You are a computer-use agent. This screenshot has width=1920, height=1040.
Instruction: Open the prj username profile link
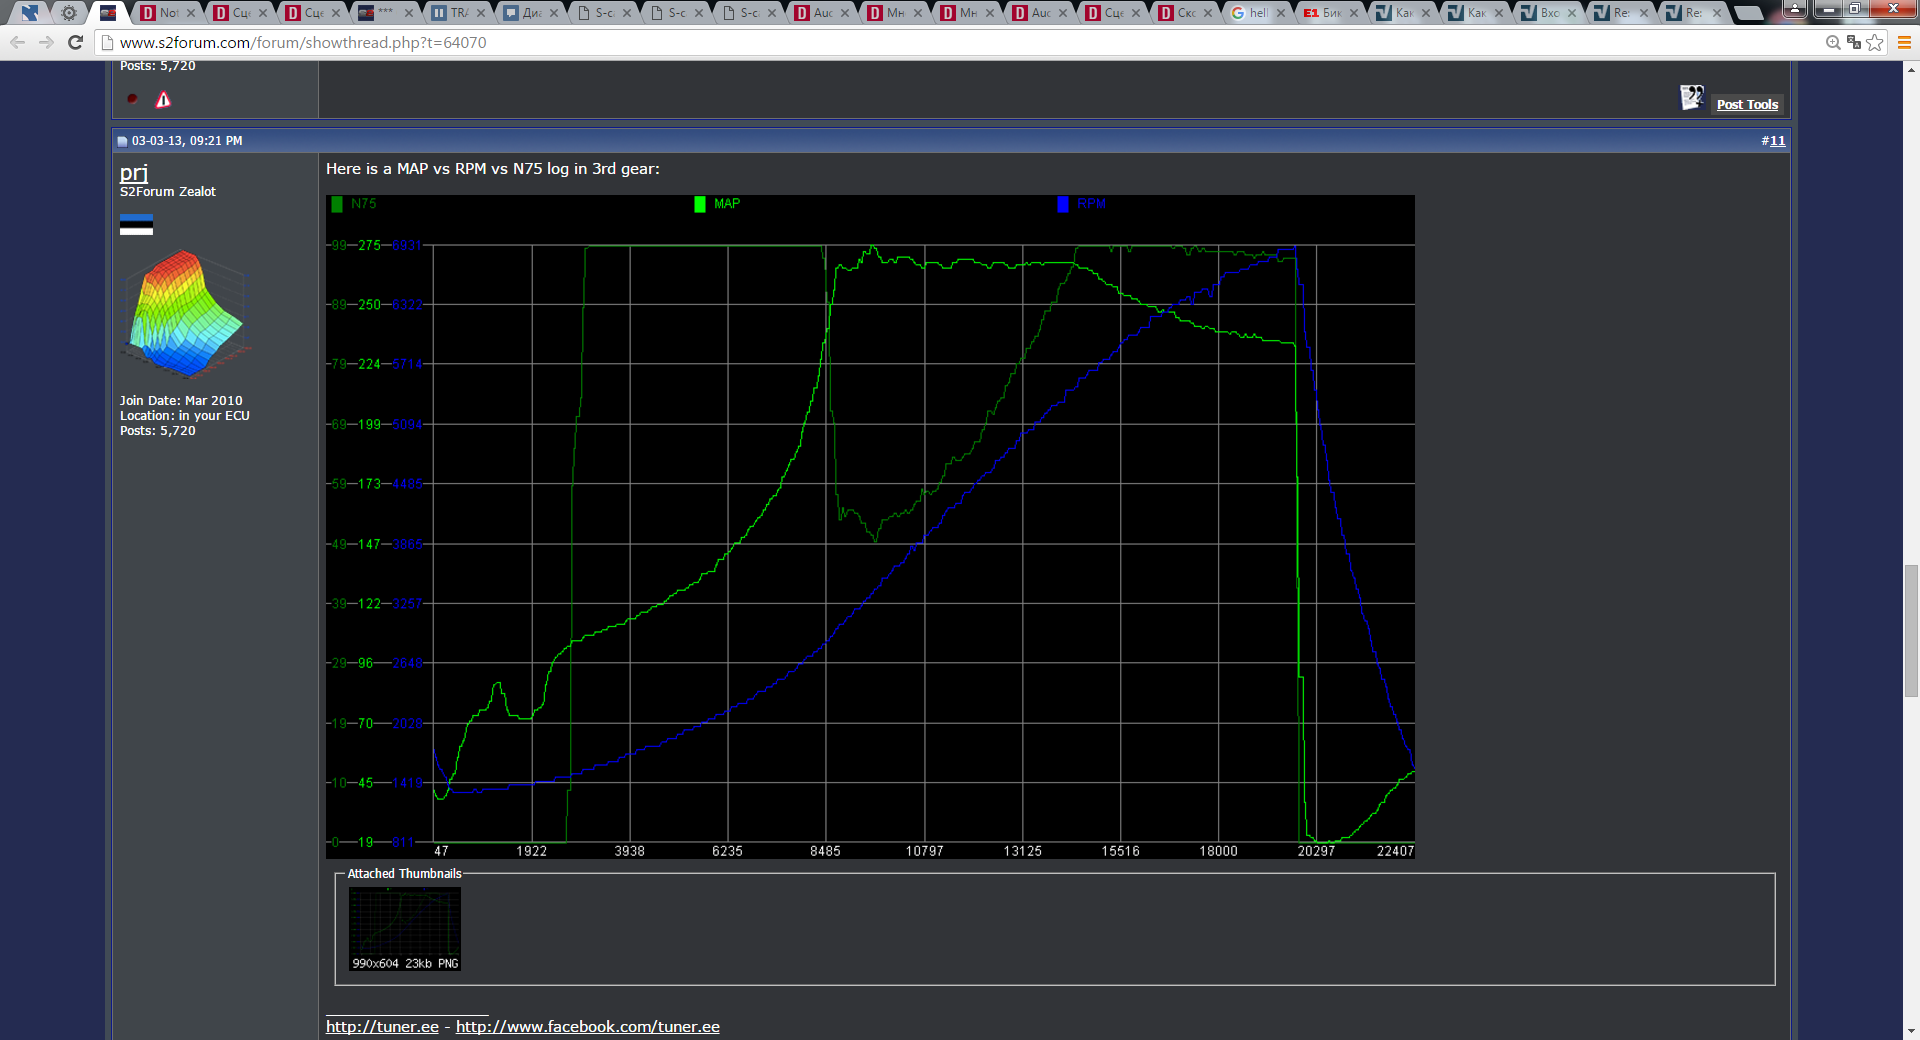[134, 172]
